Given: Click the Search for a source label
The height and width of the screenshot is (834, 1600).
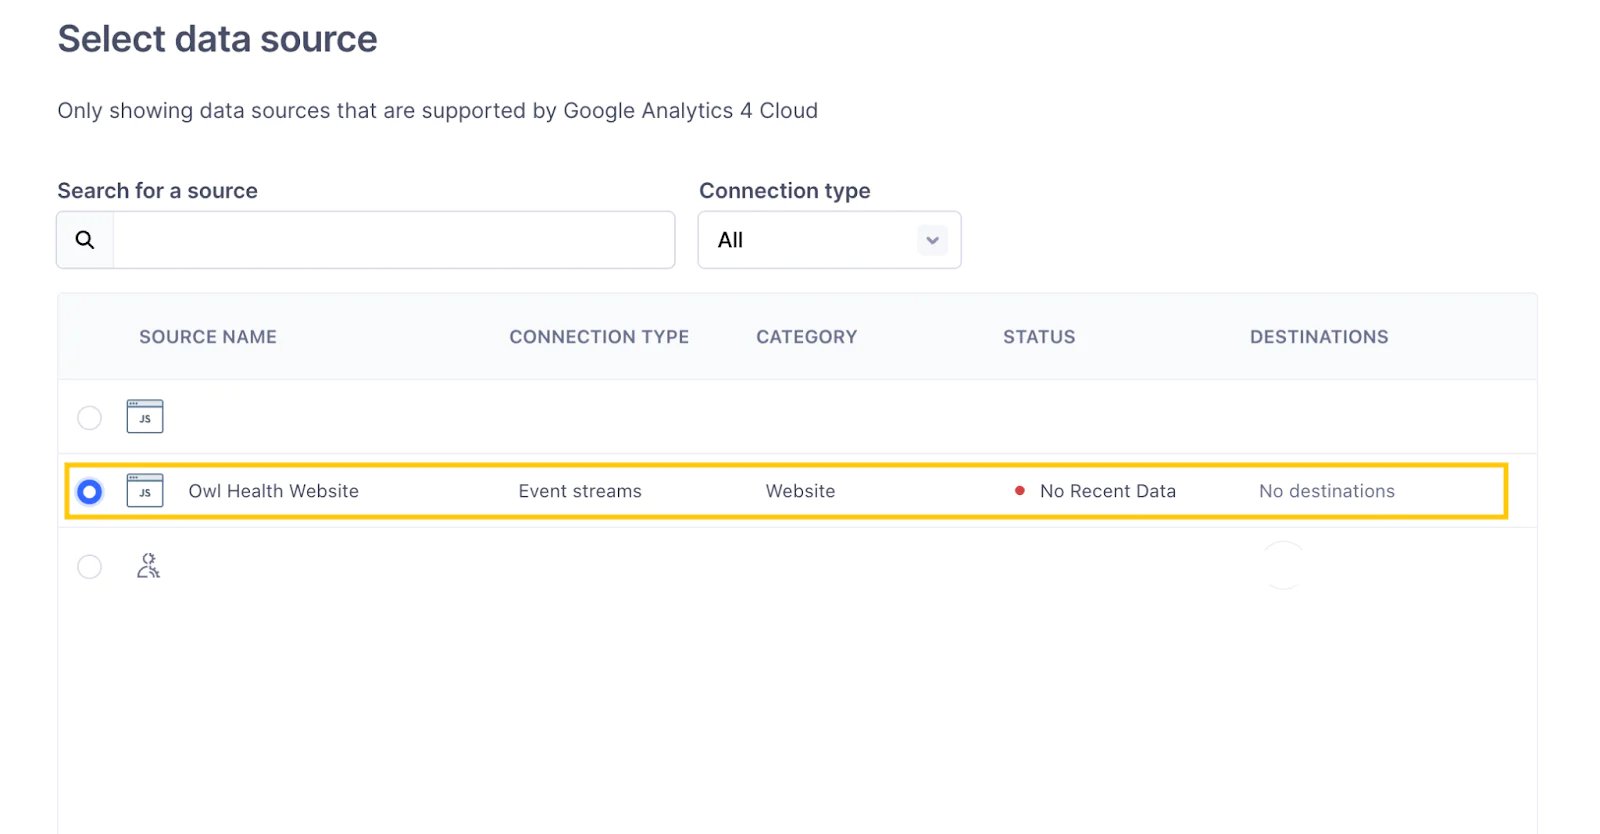Looking at the screenshot, I should pyautogui.click(x=157, y=191).
